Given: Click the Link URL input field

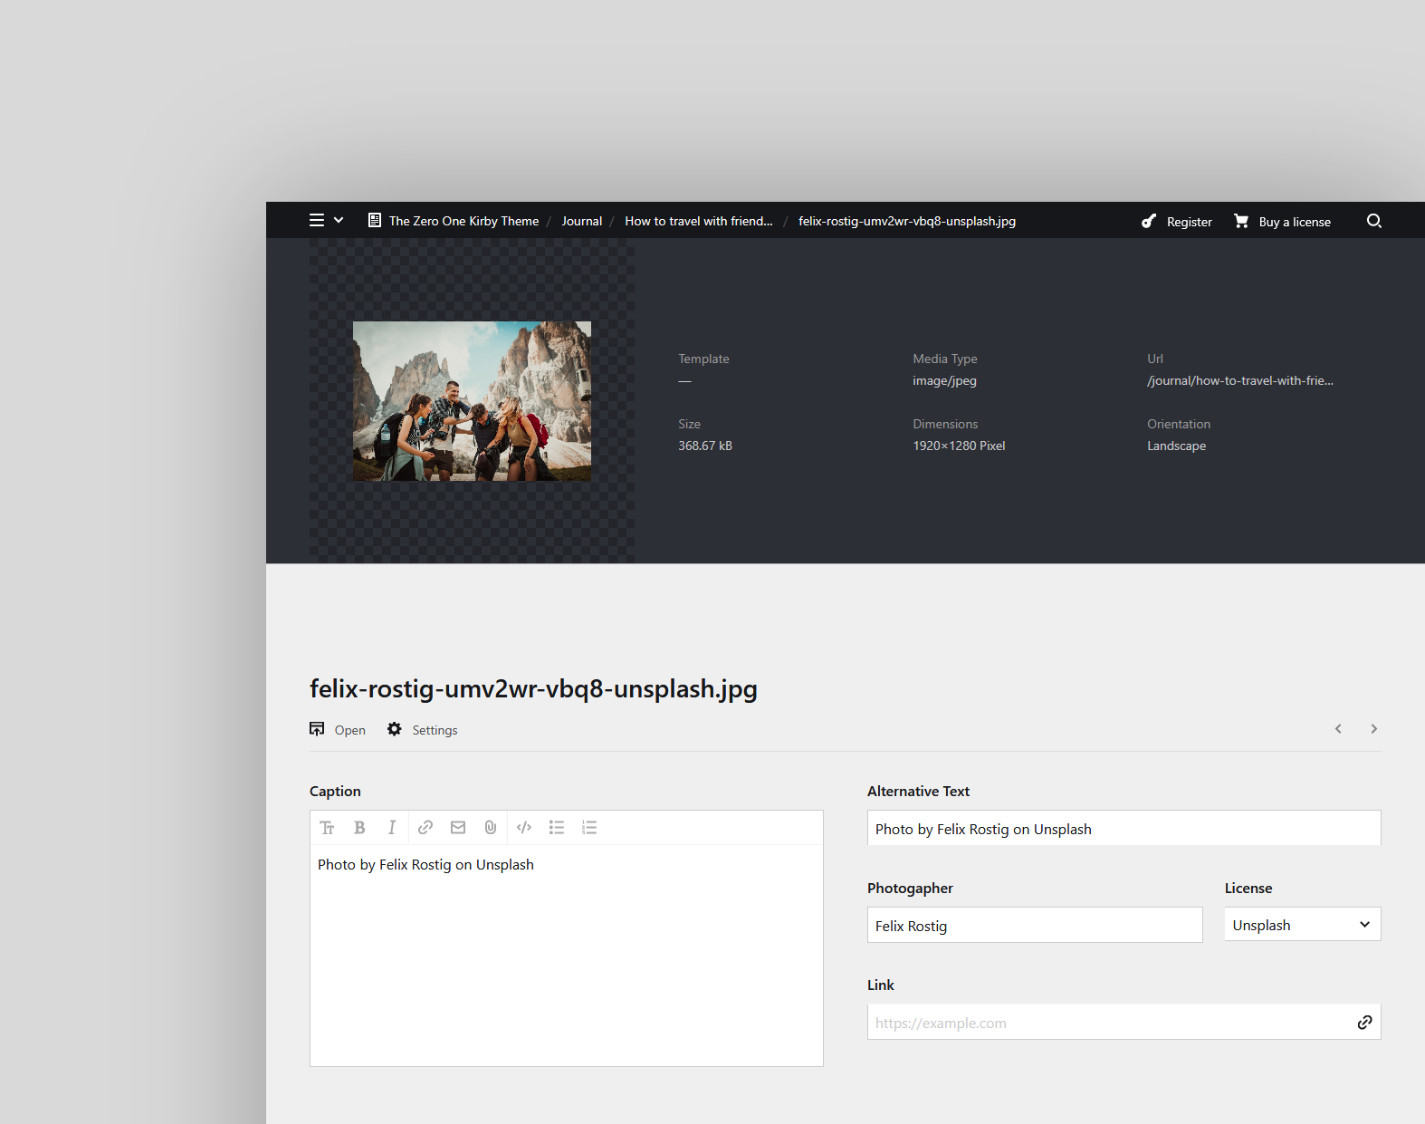Looking at the screenshot, I should pos(1108,1023).
